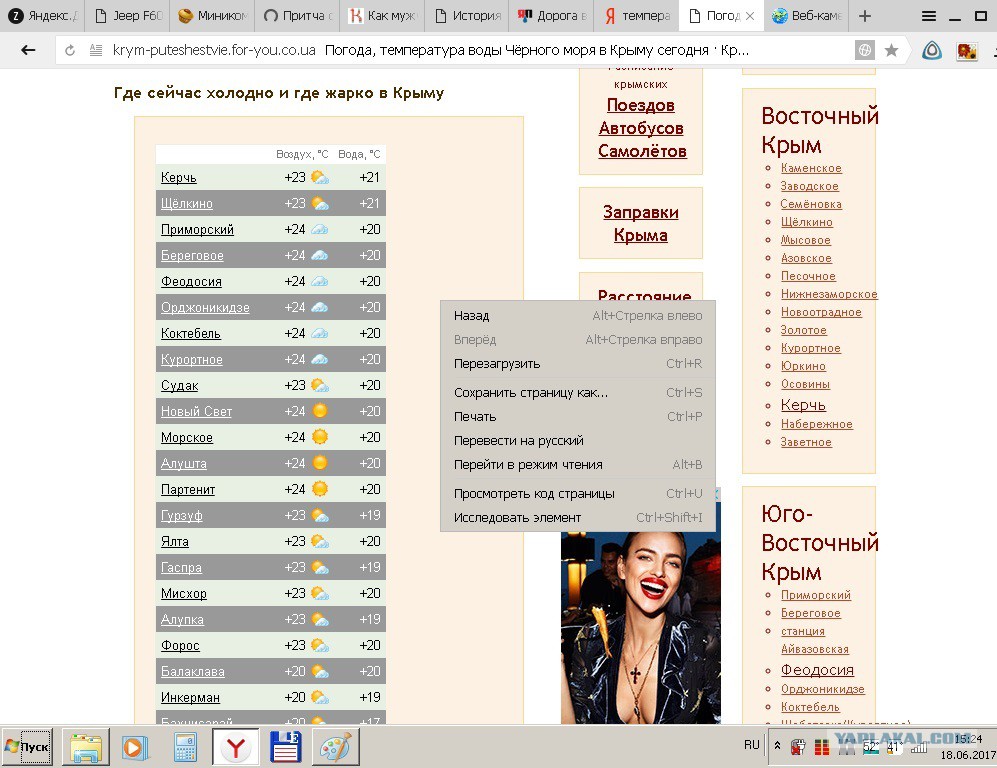Open the Алушта weather link
Image resolution: width=997 pixels, height=768 pixels.
(x=183, y=464)
